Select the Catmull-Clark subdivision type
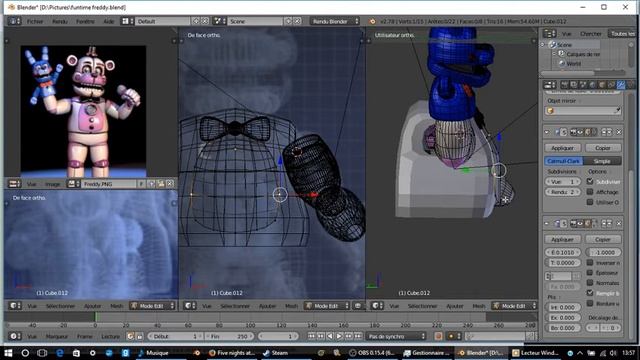 coord(563,161)
